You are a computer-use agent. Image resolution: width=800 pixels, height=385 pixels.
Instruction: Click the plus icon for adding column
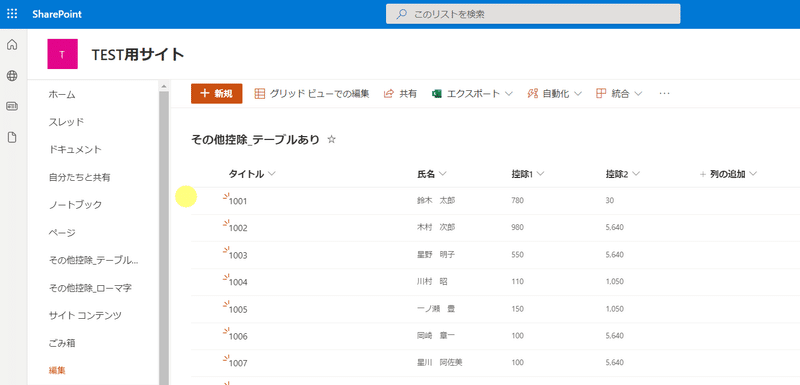click(x=703, y=174)
